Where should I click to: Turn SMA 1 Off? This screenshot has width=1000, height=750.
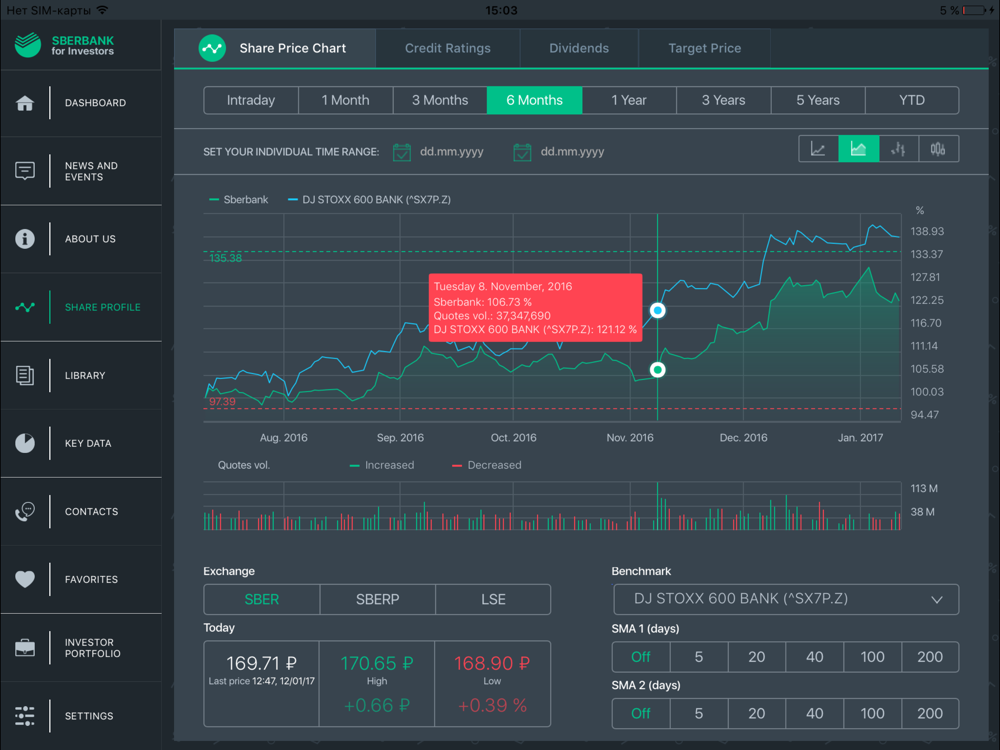pos(641,657)
